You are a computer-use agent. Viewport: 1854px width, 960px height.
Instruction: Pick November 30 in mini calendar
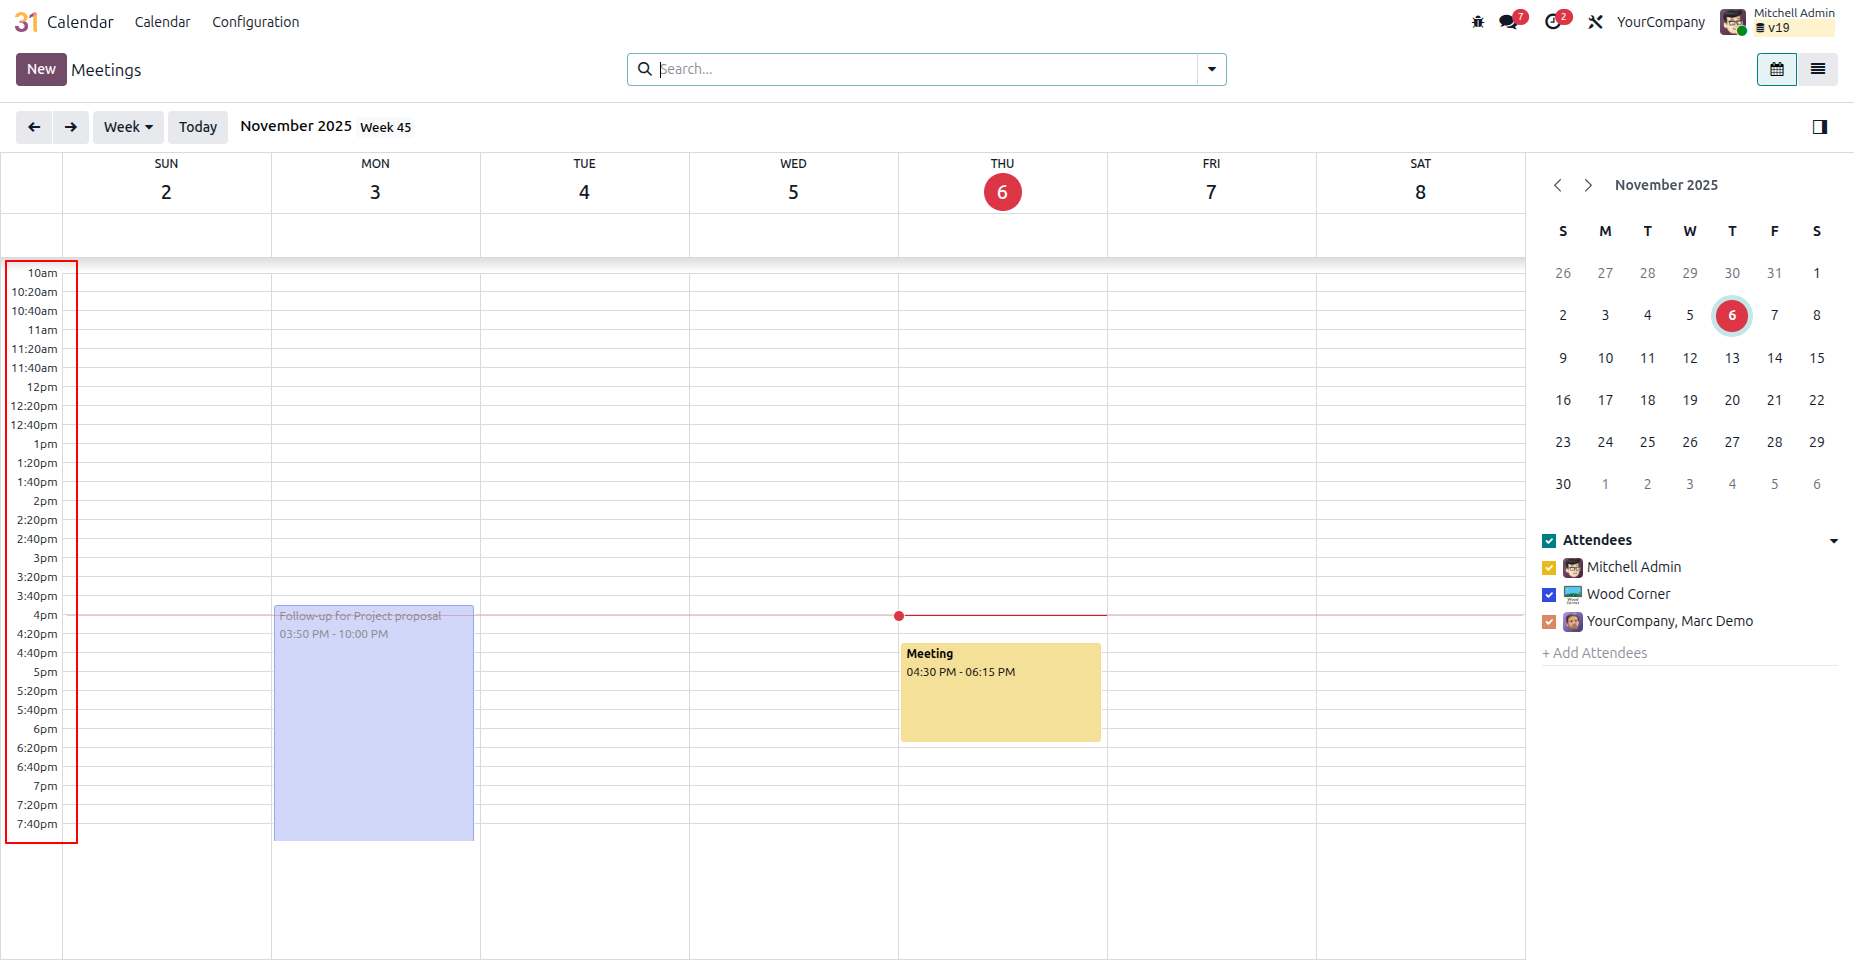tap(1563, 484)
